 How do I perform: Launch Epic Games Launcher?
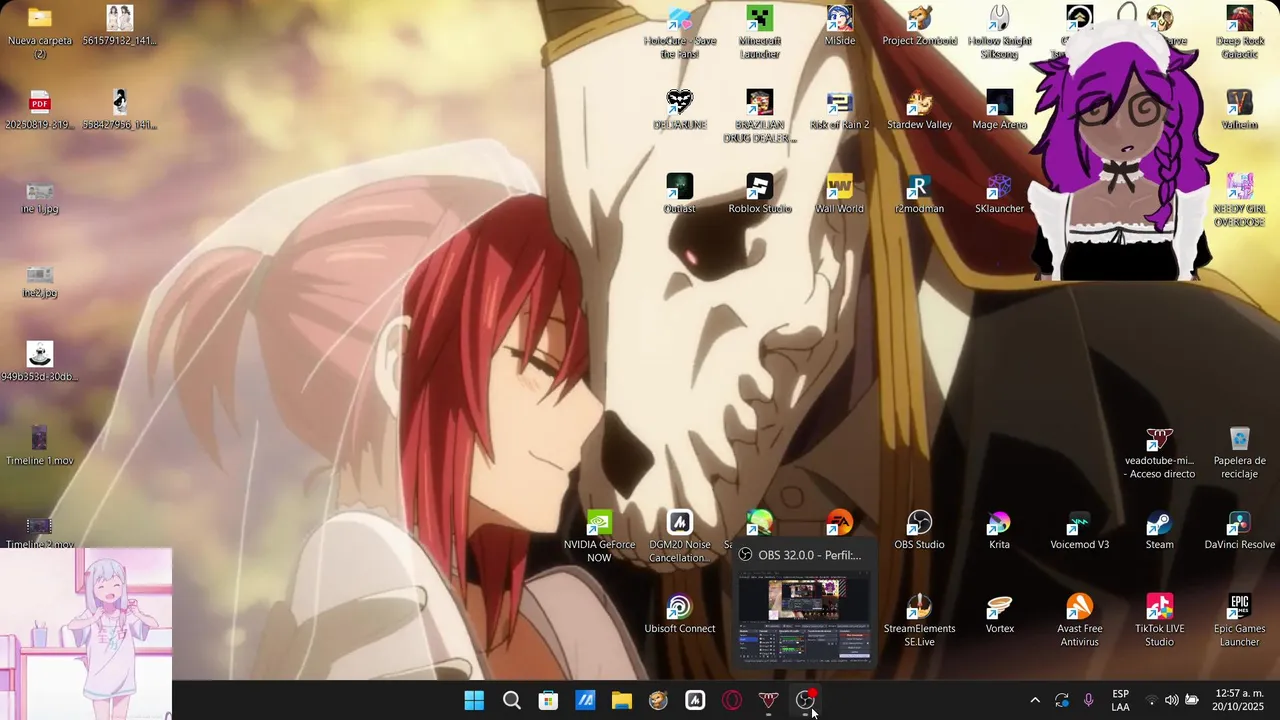(x=1239, y=621)
